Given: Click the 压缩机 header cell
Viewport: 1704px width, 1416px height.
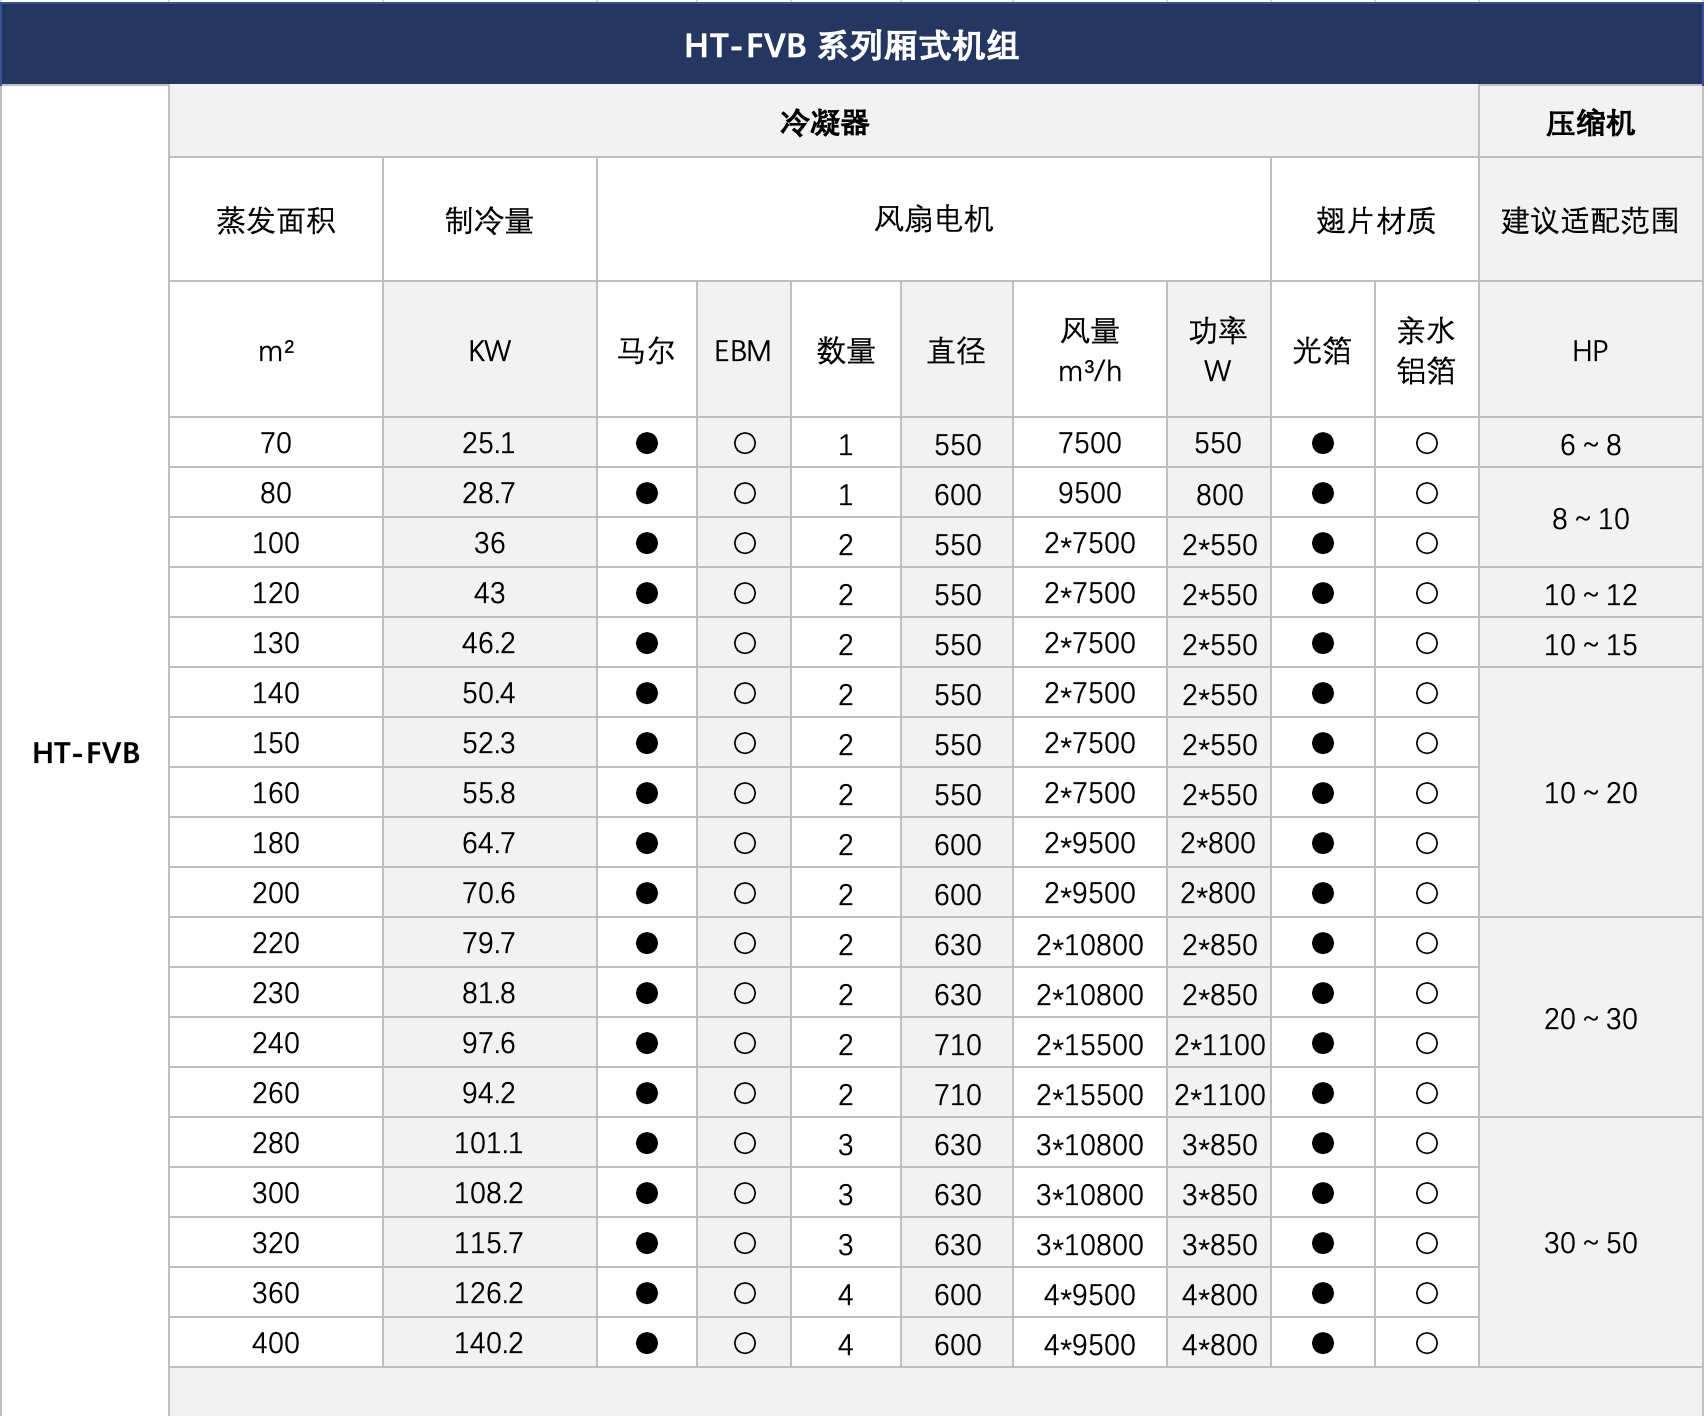Looking at the screenshot, I should tap(1590, 122).
